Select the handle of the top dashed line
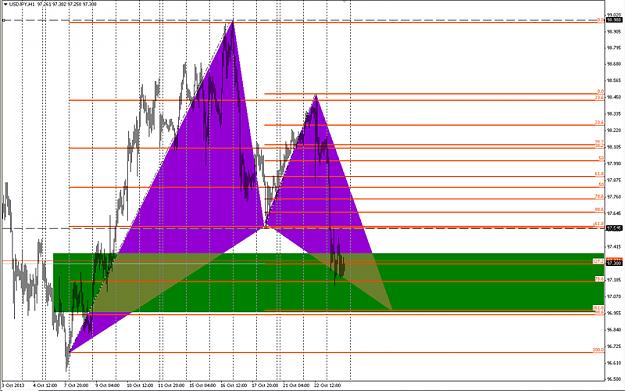625x391 pixels. click(4, 20)
